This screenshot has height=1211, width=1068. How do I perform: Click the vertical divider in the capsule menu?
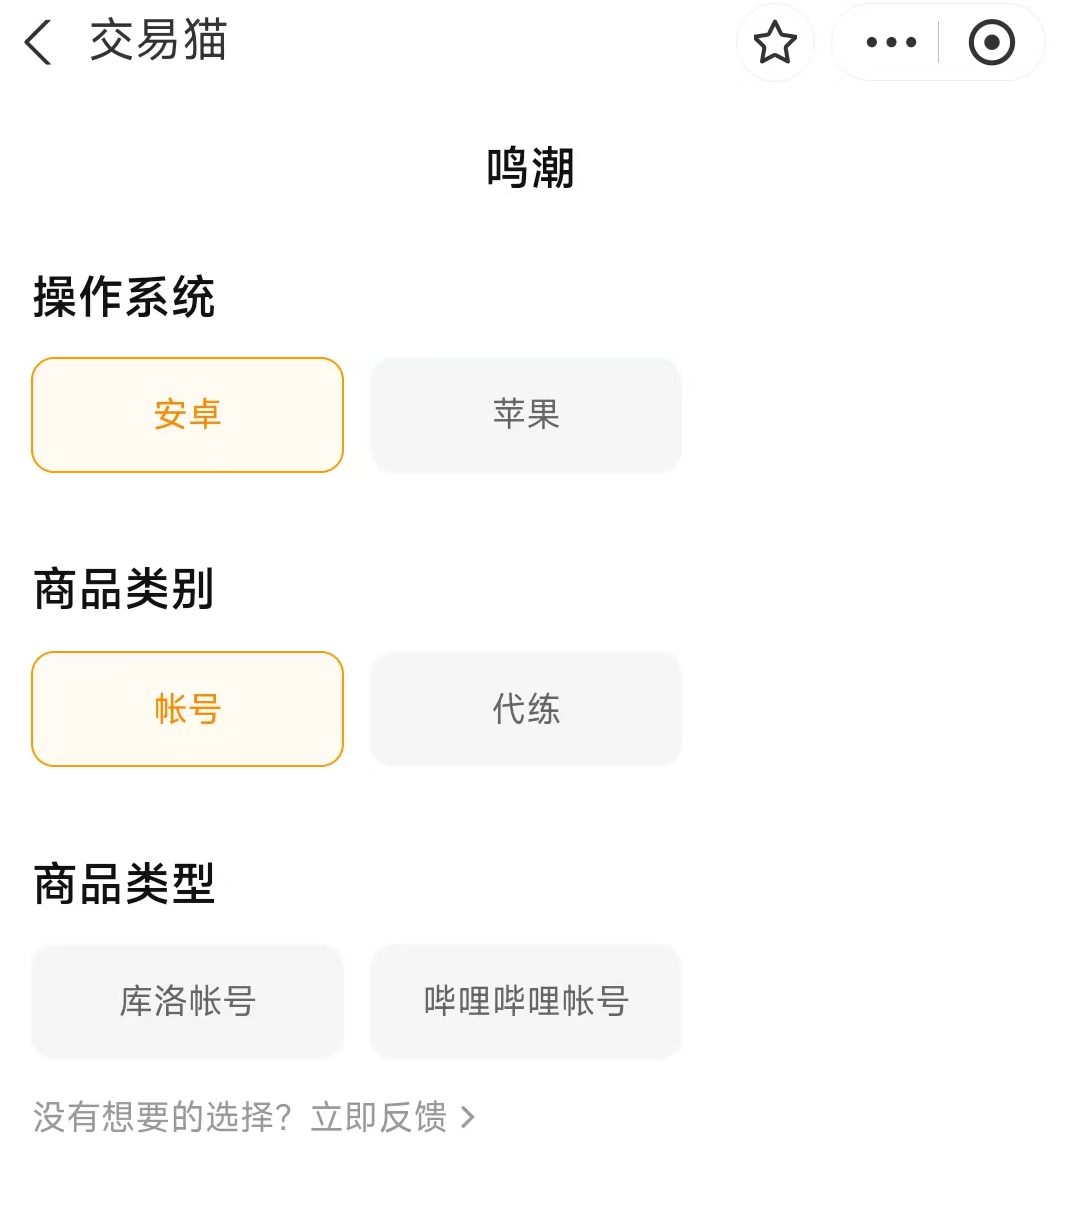(x=938, y=43)
